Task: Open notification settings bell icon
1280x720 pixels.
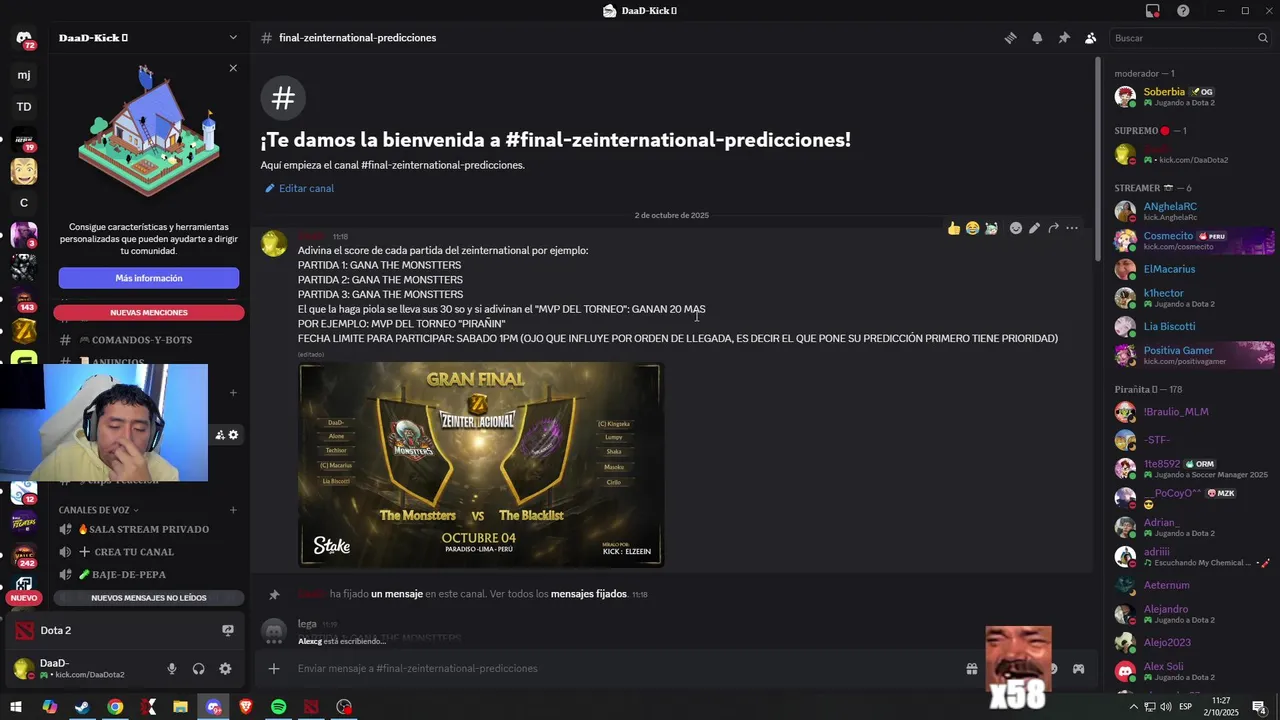Action: click(1037, 38)
